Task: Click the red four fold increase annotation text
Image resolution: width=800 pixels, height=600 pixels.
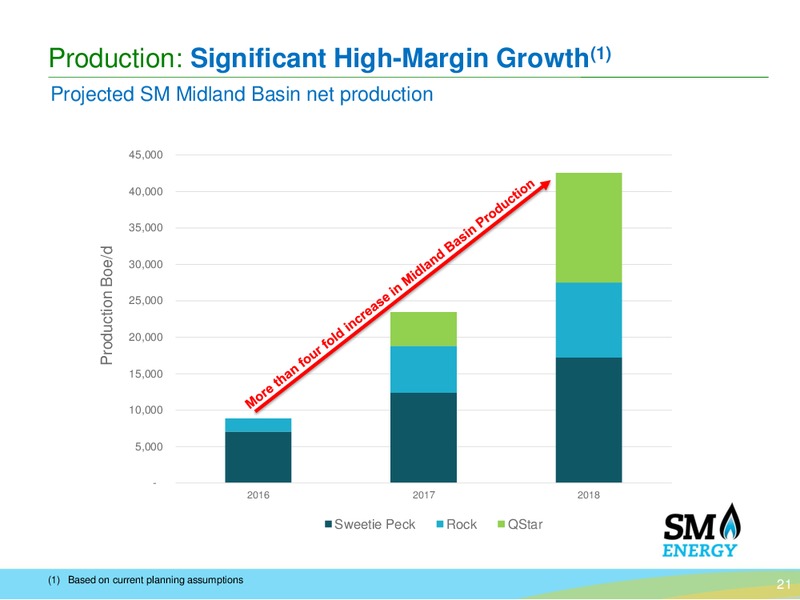Action: click(x=390, y=294)
